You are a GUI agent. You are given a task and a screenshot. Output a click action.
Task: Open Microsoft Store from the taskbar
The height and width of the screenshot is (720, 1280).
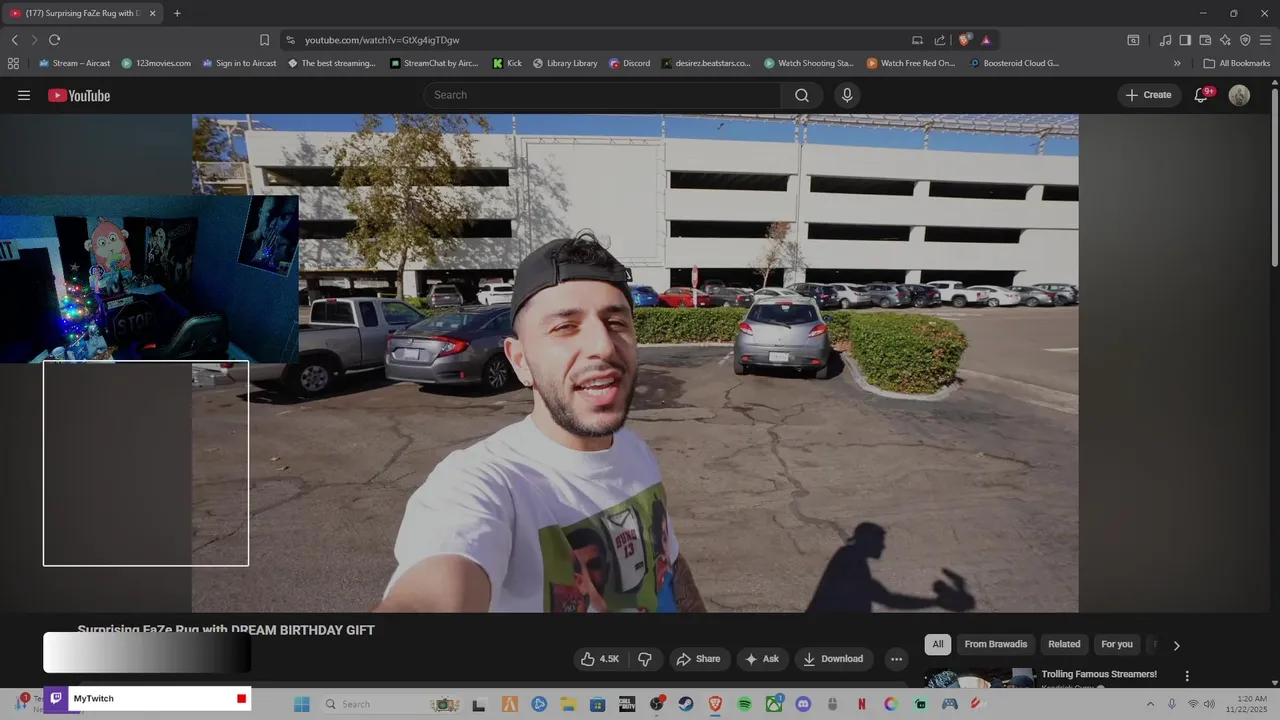pos(597,704)
